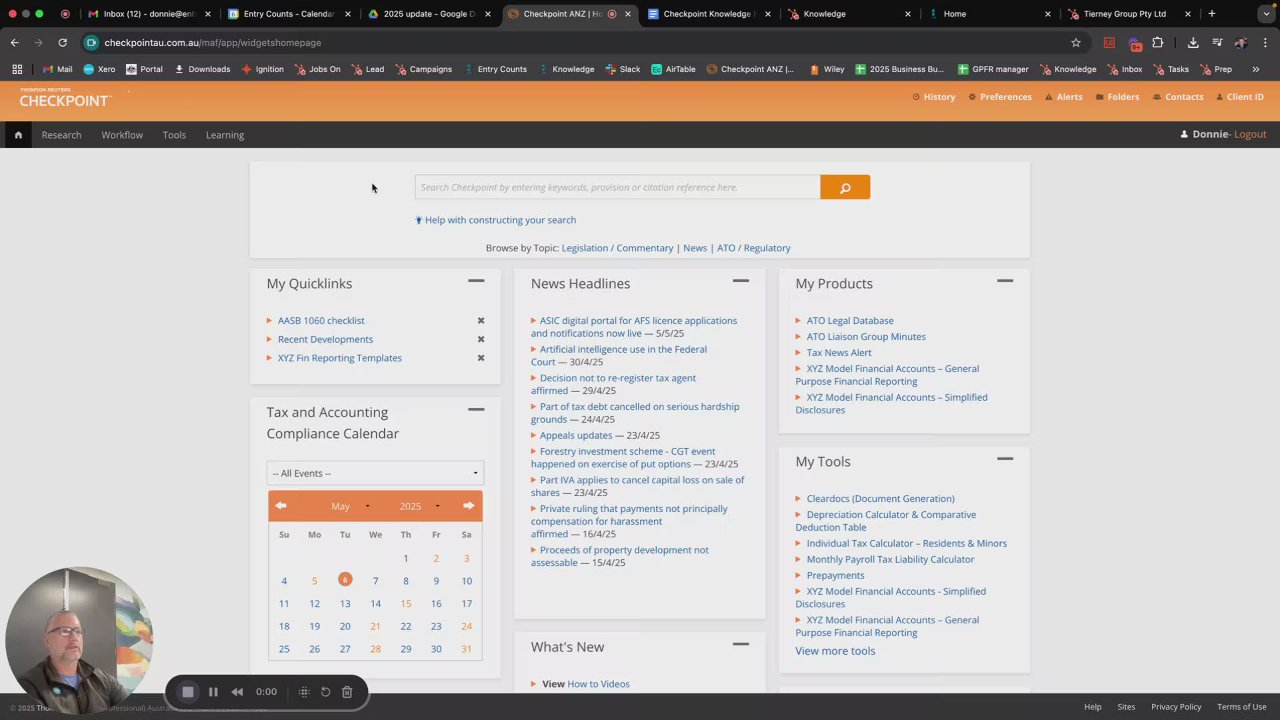
Task: Remove XYZ Fin Reporting Templates quicklink
Action: (x=481, y=358)
